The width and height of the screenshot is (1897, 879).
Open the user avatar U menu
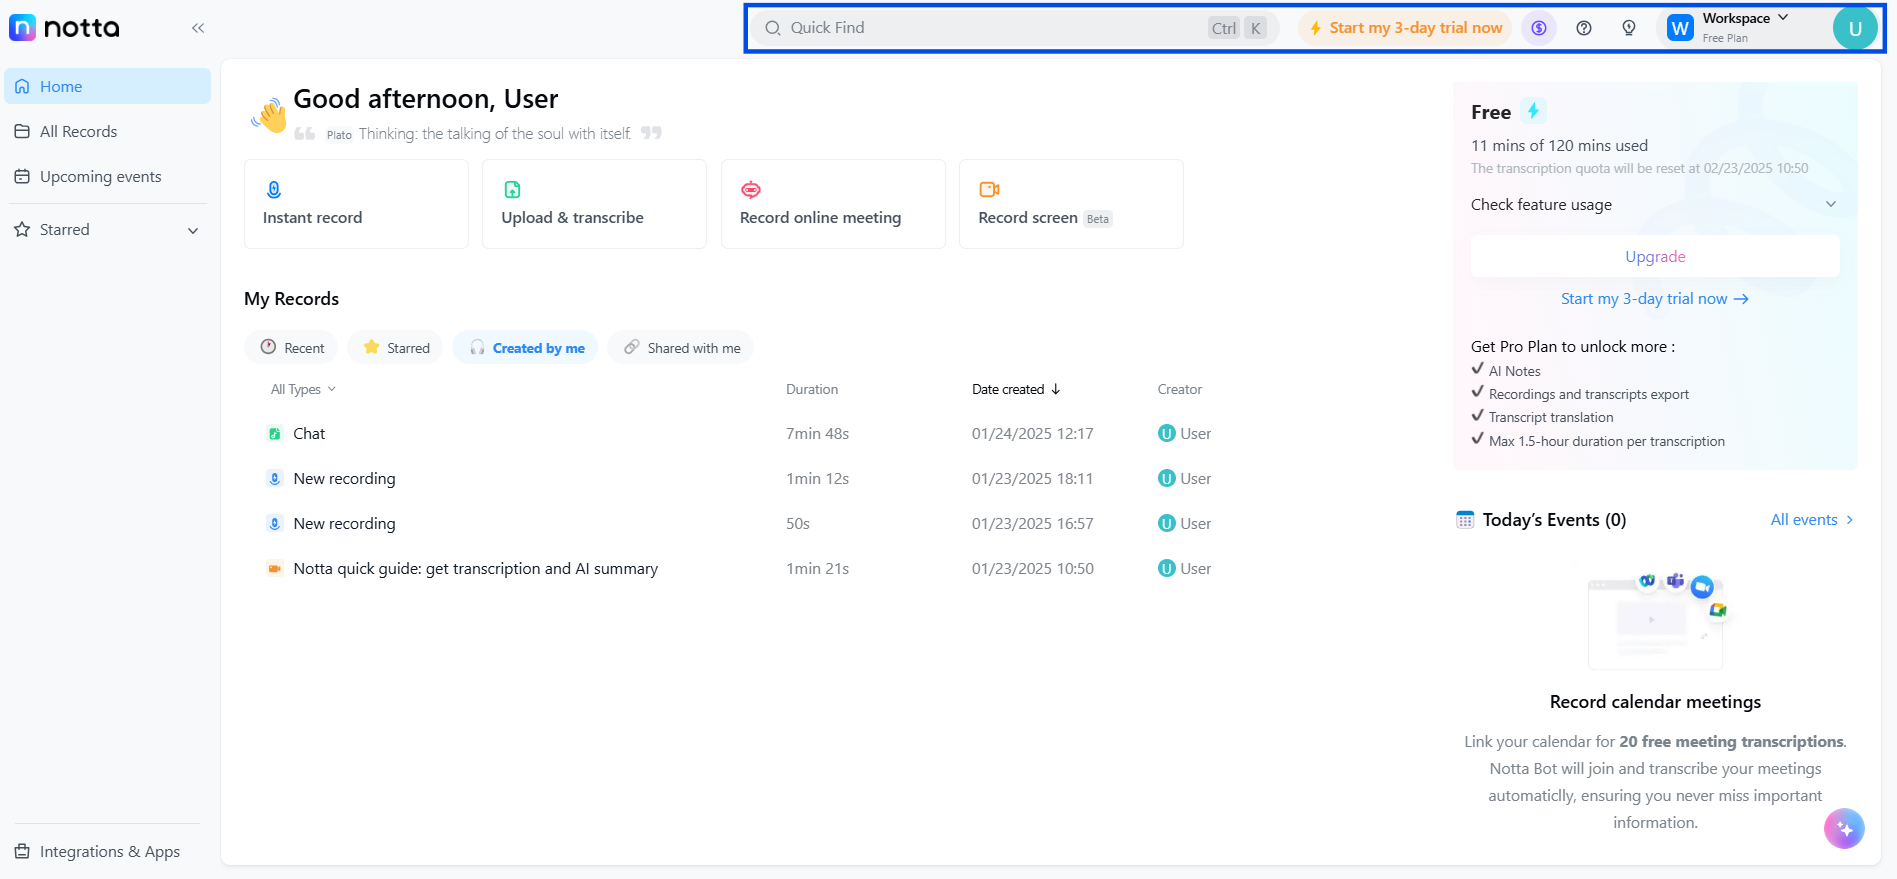(x=1855, y=28)
